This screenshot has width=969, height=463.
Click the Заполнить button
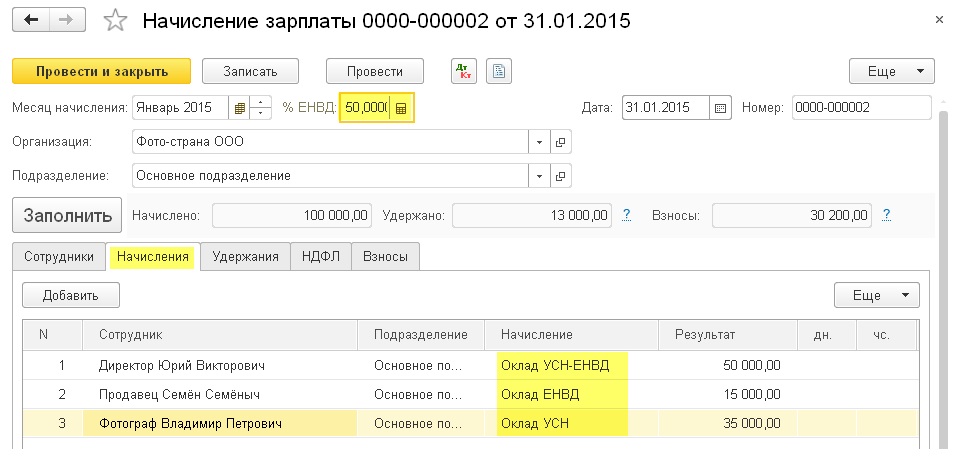point(68,216)
